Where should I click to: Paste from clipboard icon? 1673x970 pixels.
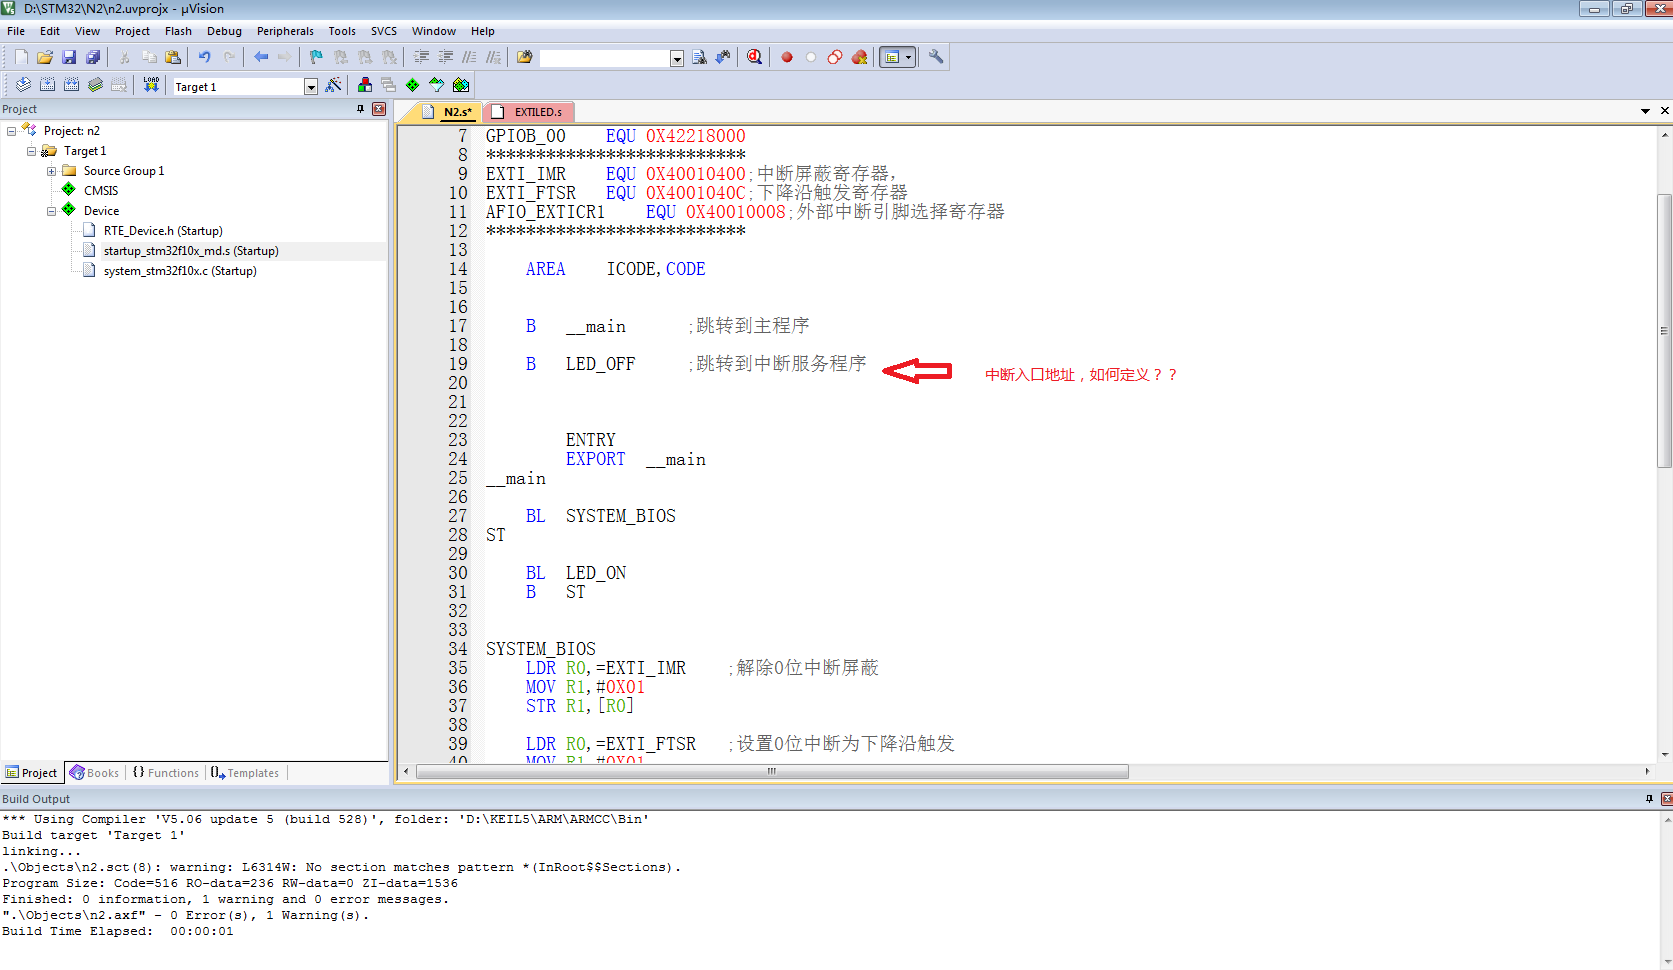point(173,57)
